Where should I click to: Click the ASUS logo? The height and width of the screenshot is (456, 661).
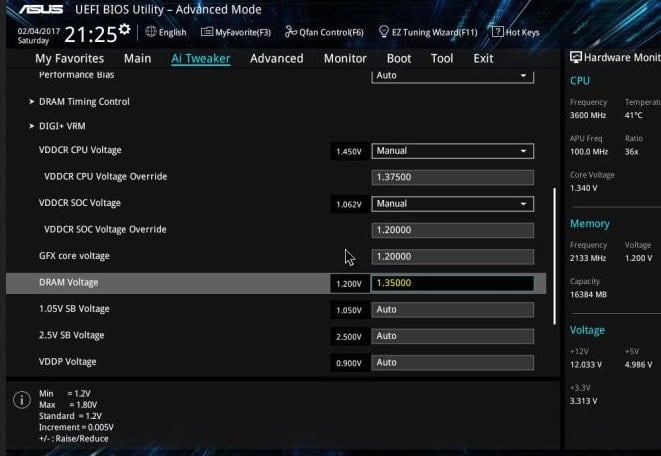point(41,9)
